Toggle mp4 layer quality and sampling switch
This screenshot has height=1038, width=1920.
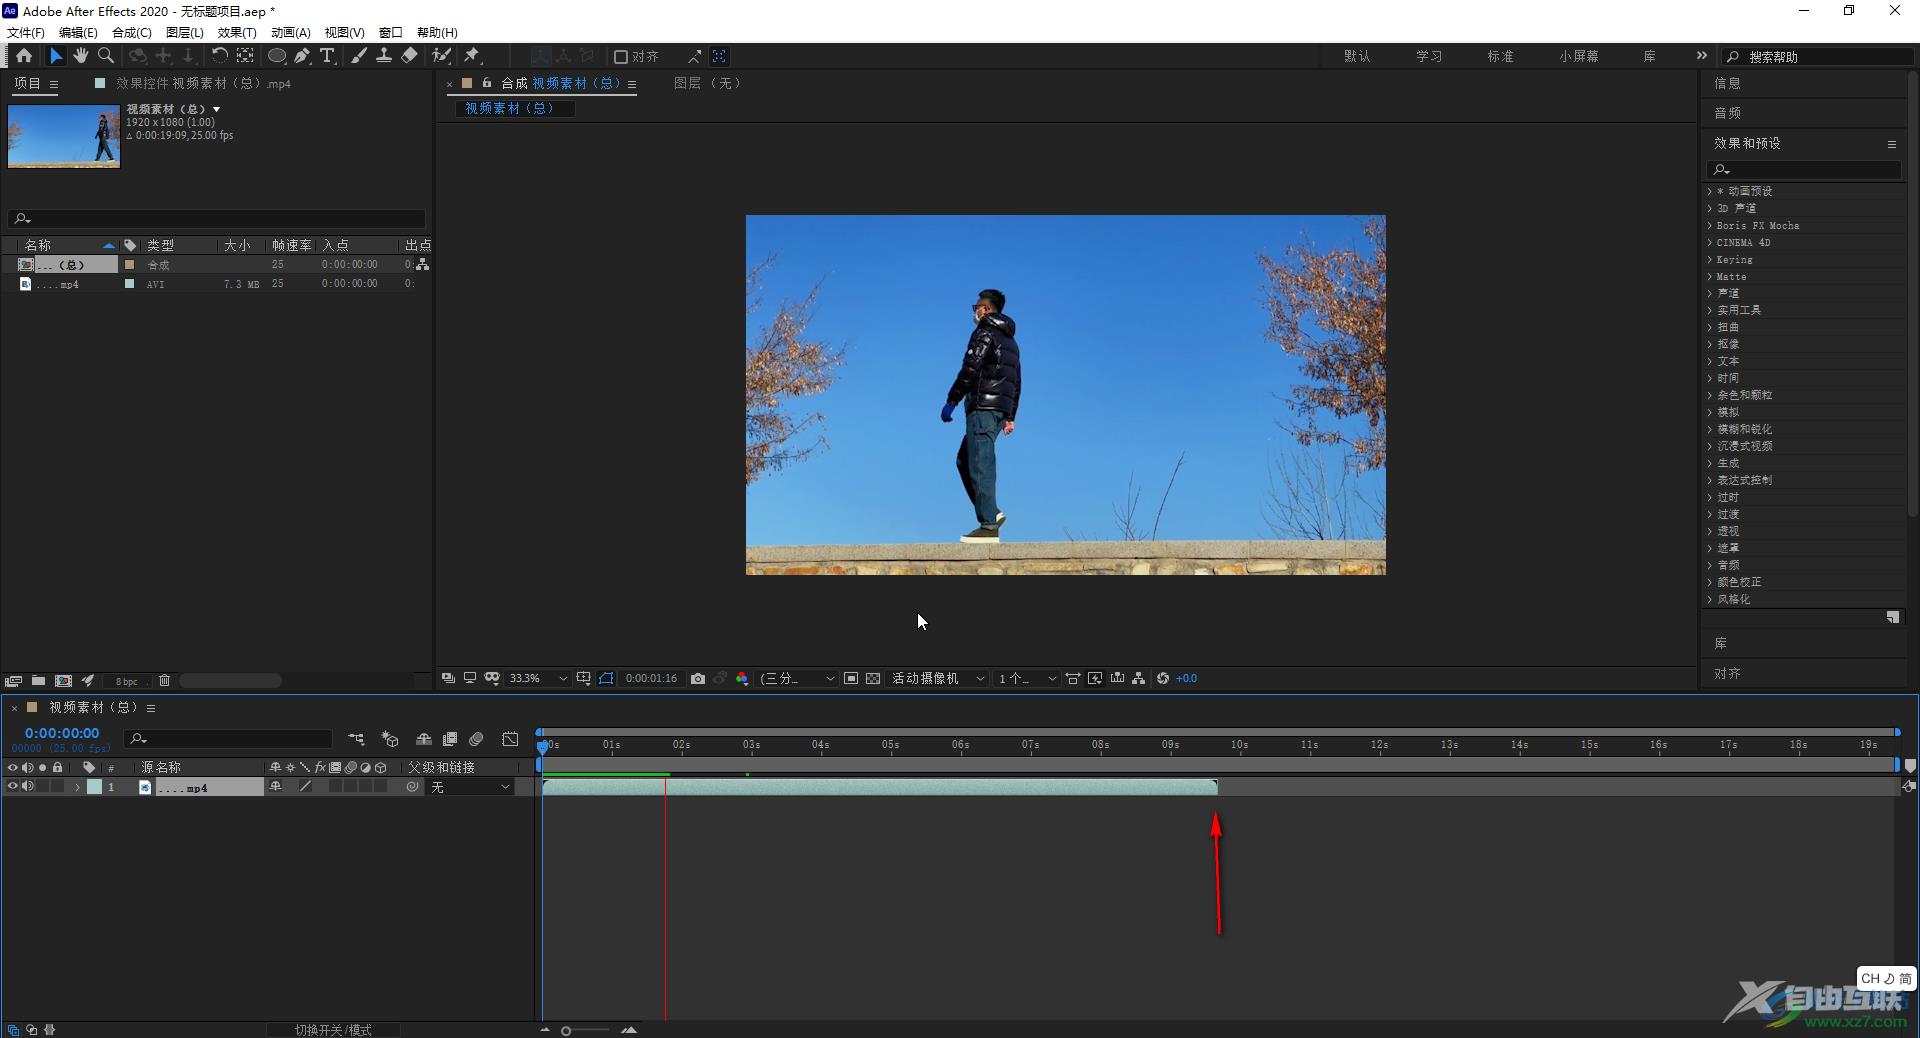point(306,787)
